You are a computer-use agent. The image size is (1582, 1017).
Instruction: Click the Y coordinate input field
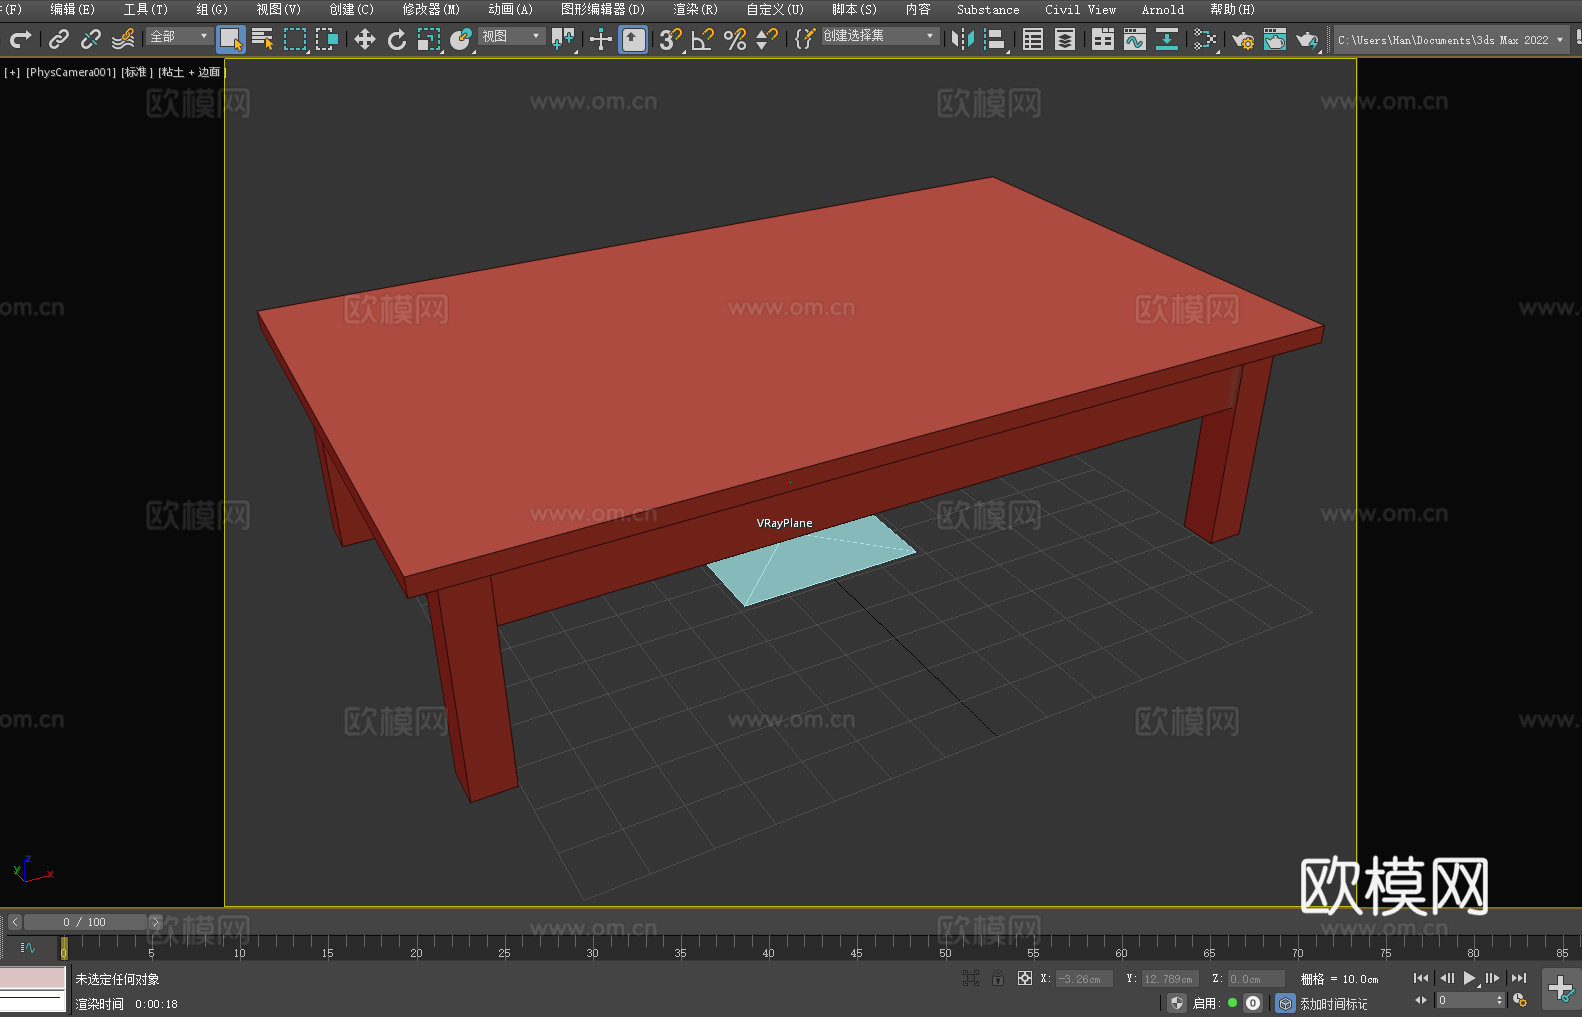click(x=1170, y=979)
